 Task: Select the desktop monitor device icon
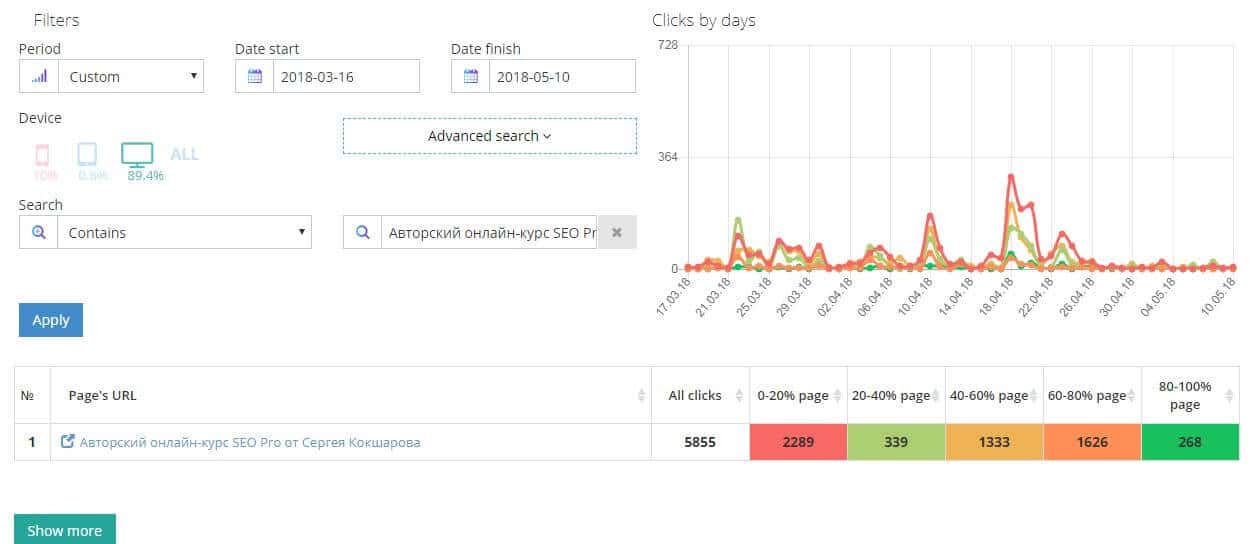pyautogui.click(x=137, y=154)
